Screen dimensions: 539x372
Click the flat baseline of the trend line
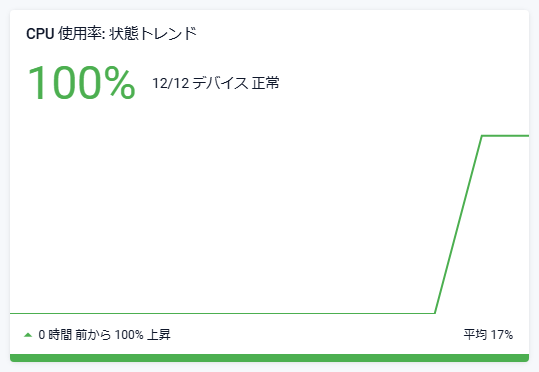tap(222, 313)
